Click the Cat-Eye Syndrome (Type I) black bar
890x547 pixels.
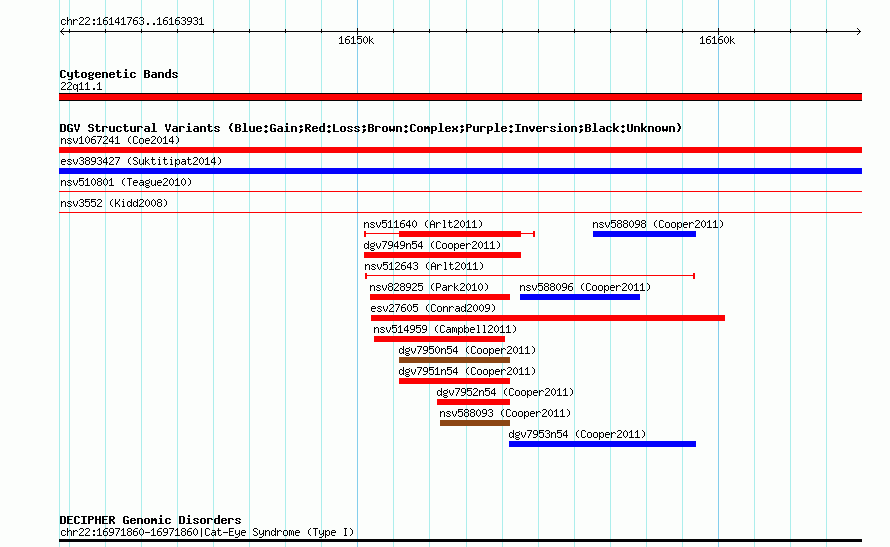point(460,540)
